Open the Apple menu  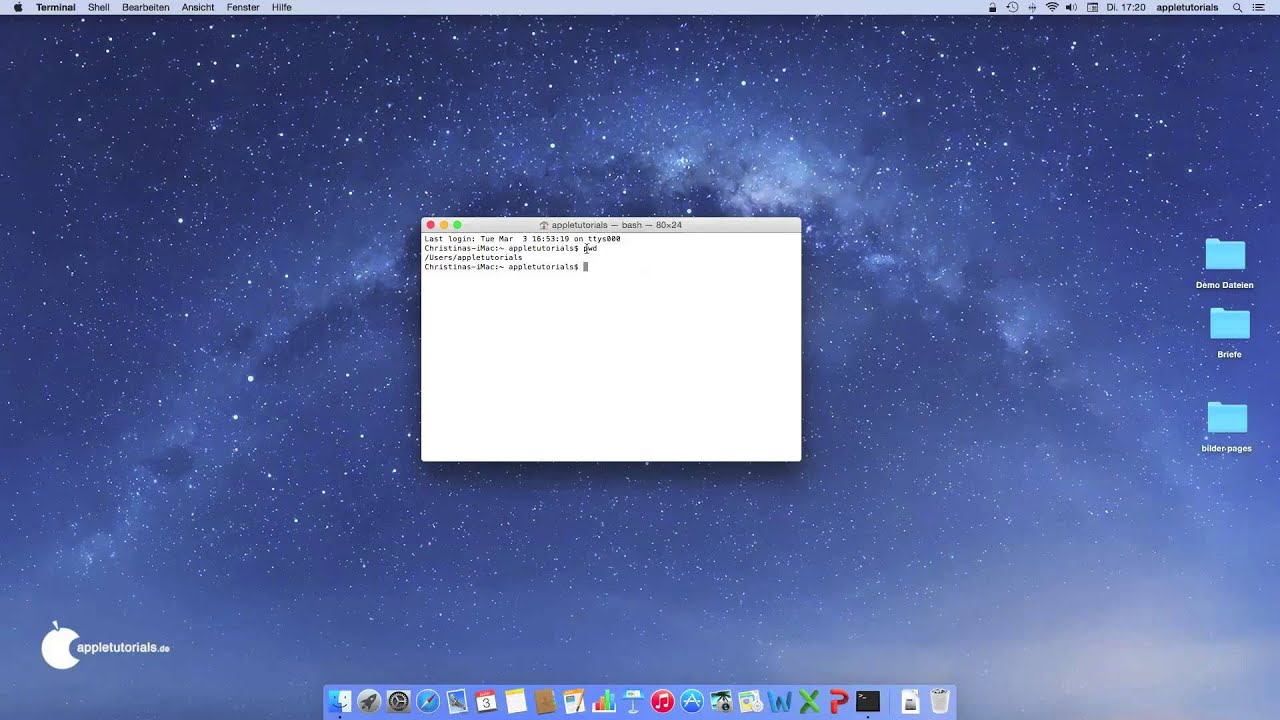tap(17, 7)
